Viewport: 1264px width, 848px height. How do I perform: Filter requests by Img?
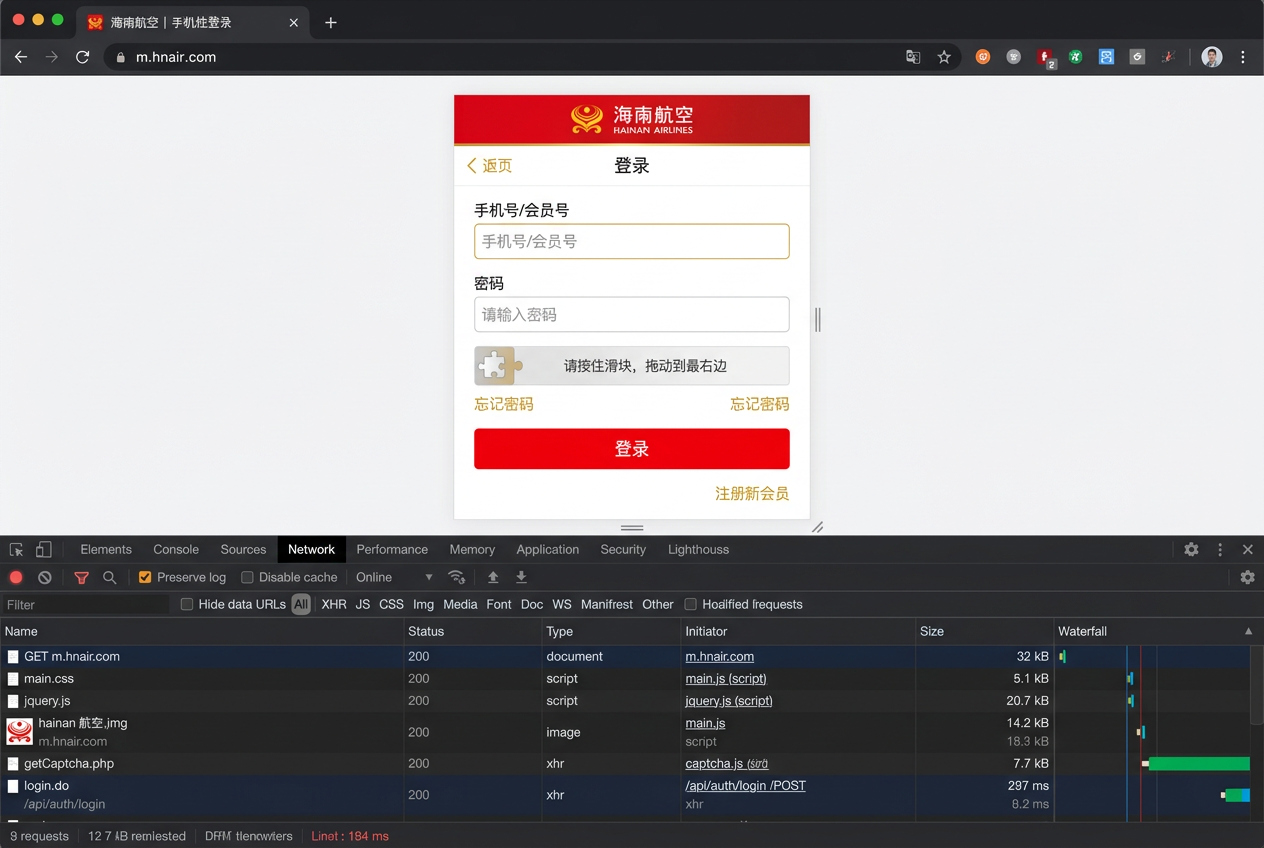(x=423, y=604)
